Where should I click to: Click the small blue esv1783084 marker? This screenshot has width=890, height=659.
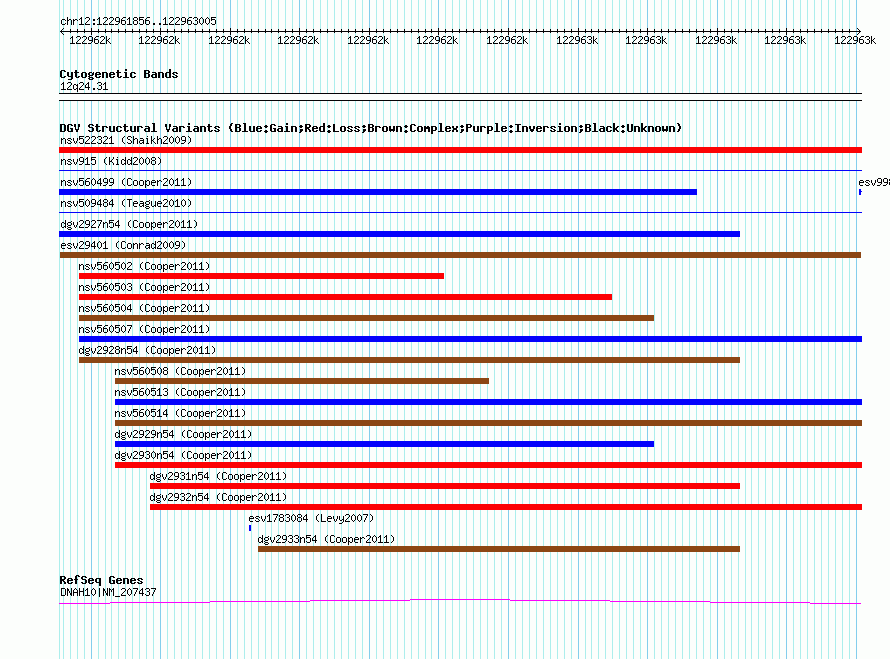pos(250,528)
